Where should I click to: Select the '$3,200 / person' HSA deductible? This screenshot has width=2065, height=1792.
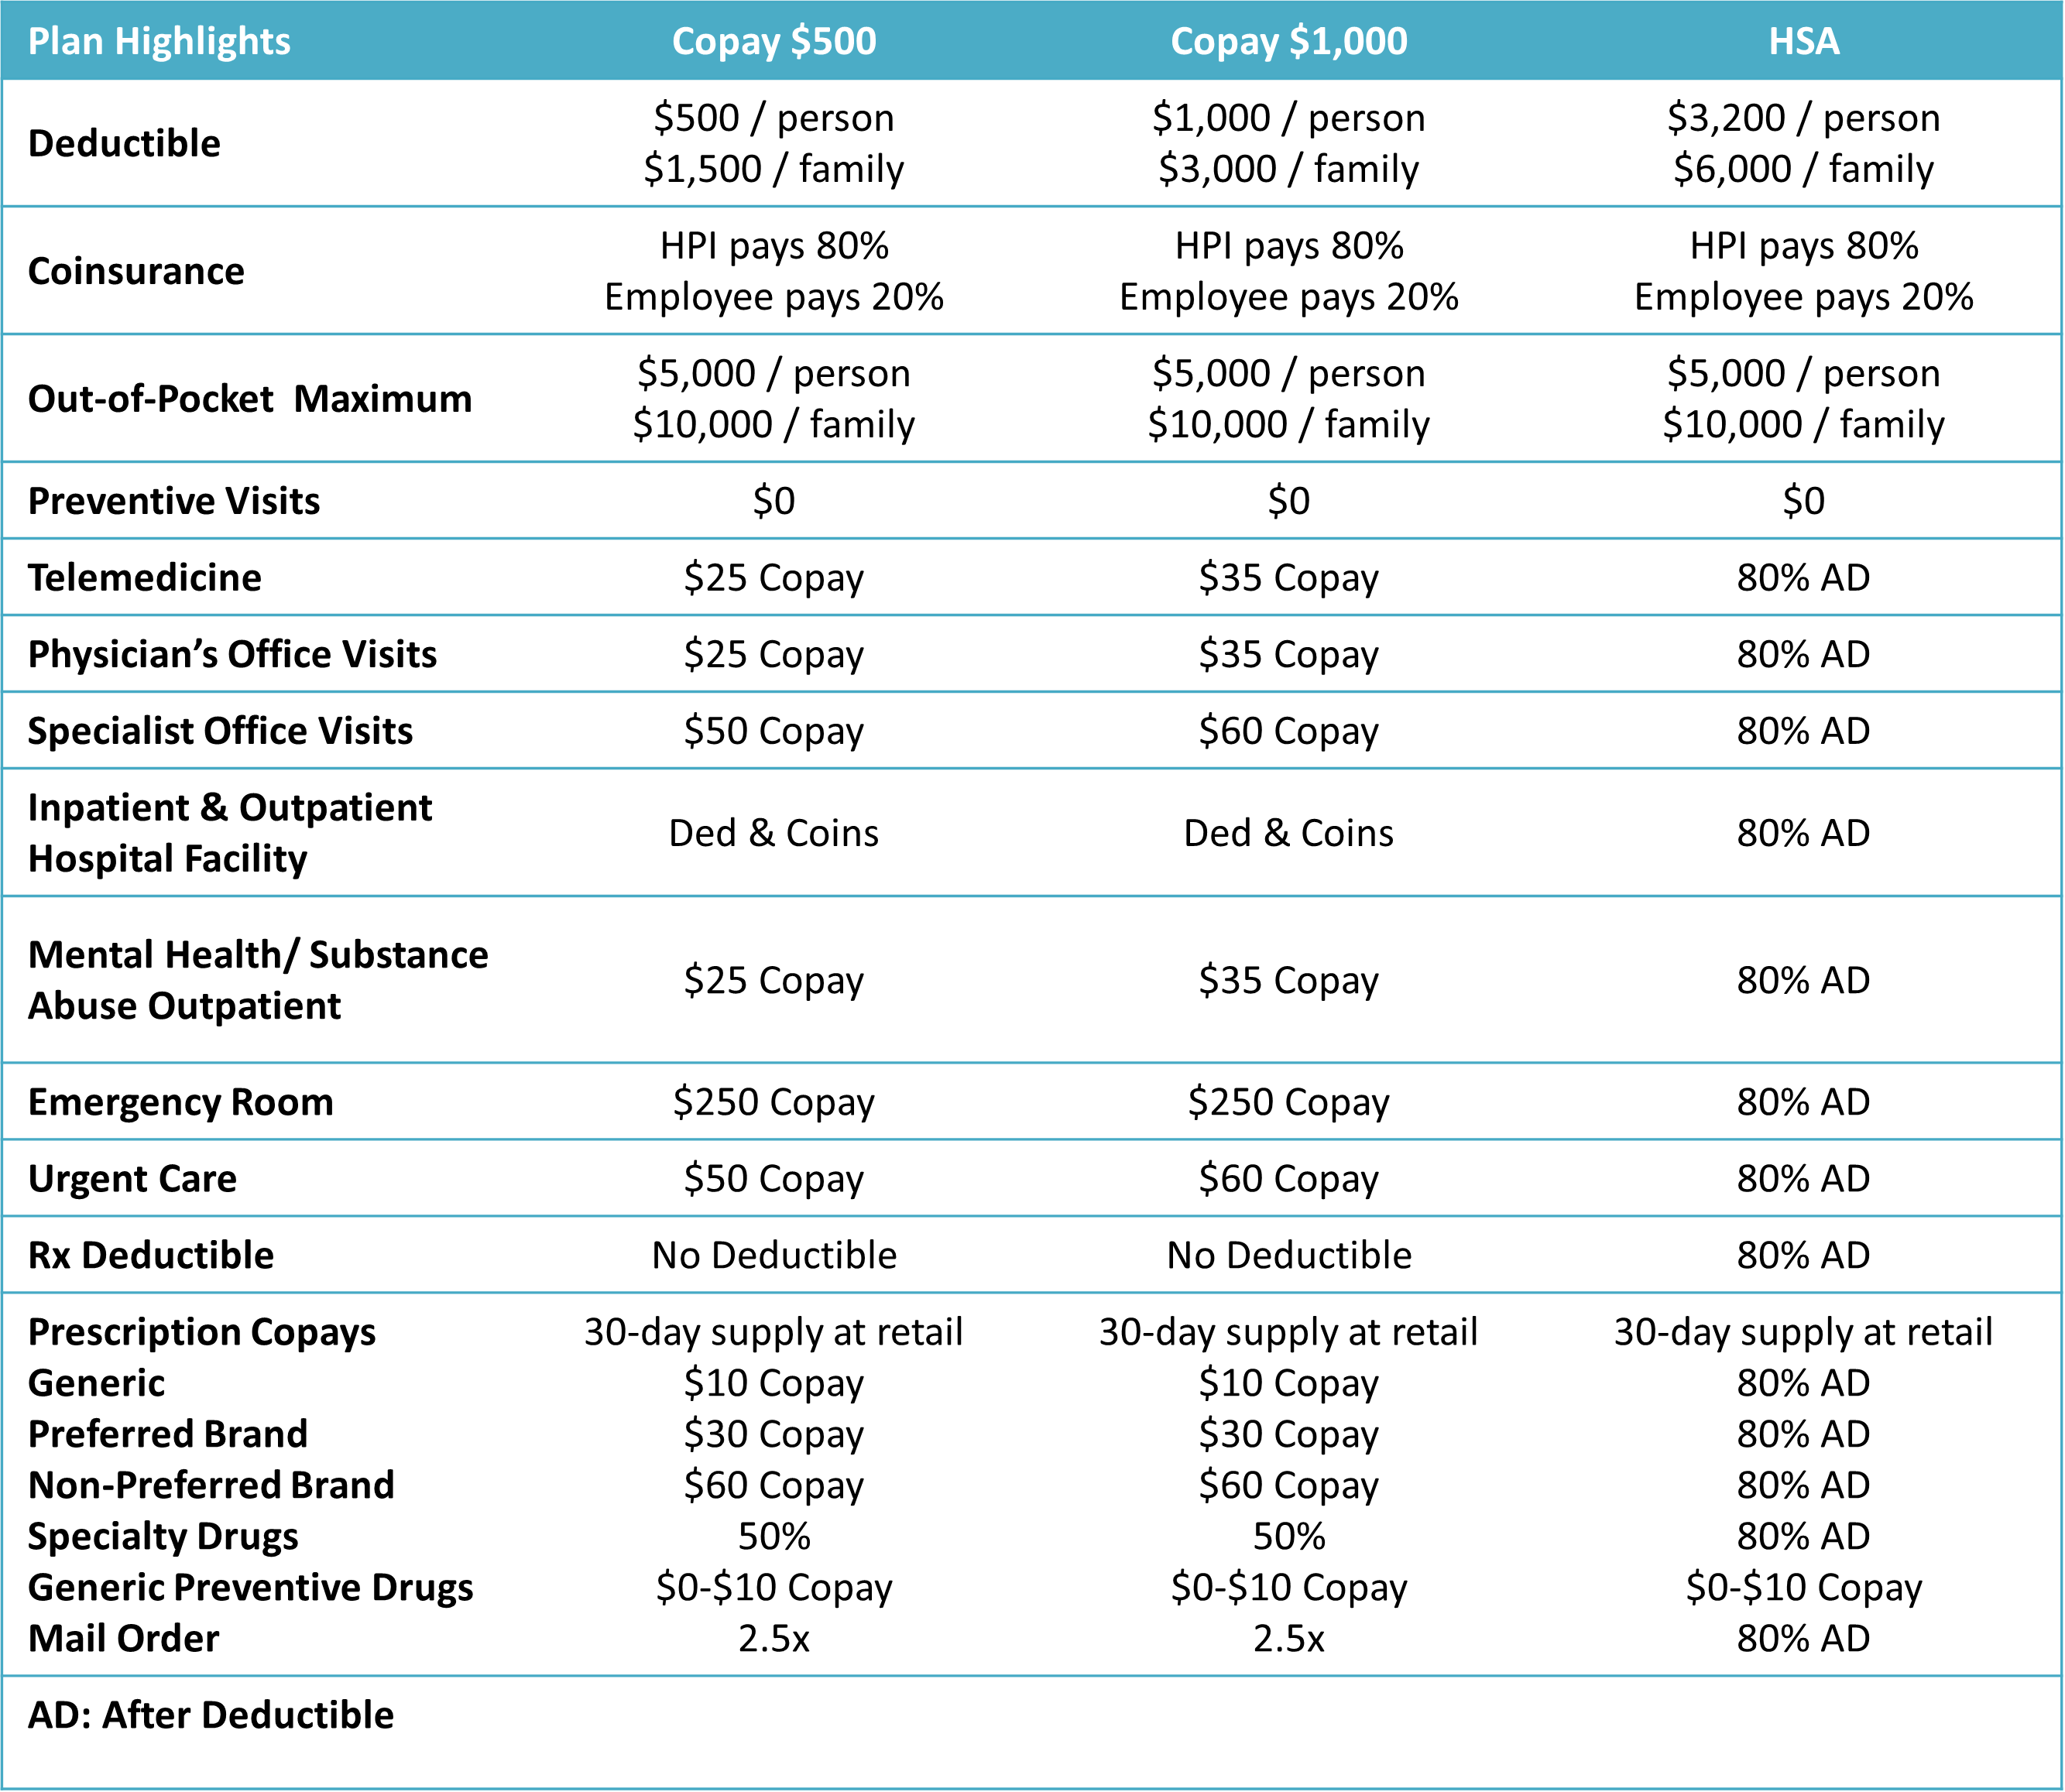pos(1804,118)
